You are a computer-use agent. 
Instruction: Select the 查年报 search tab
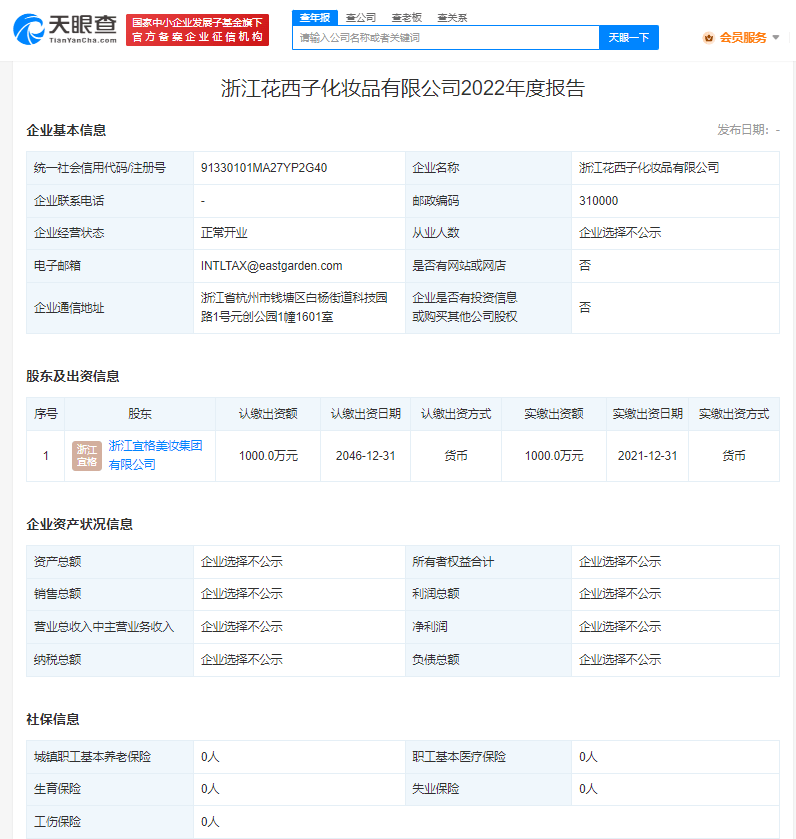[315, 17]
